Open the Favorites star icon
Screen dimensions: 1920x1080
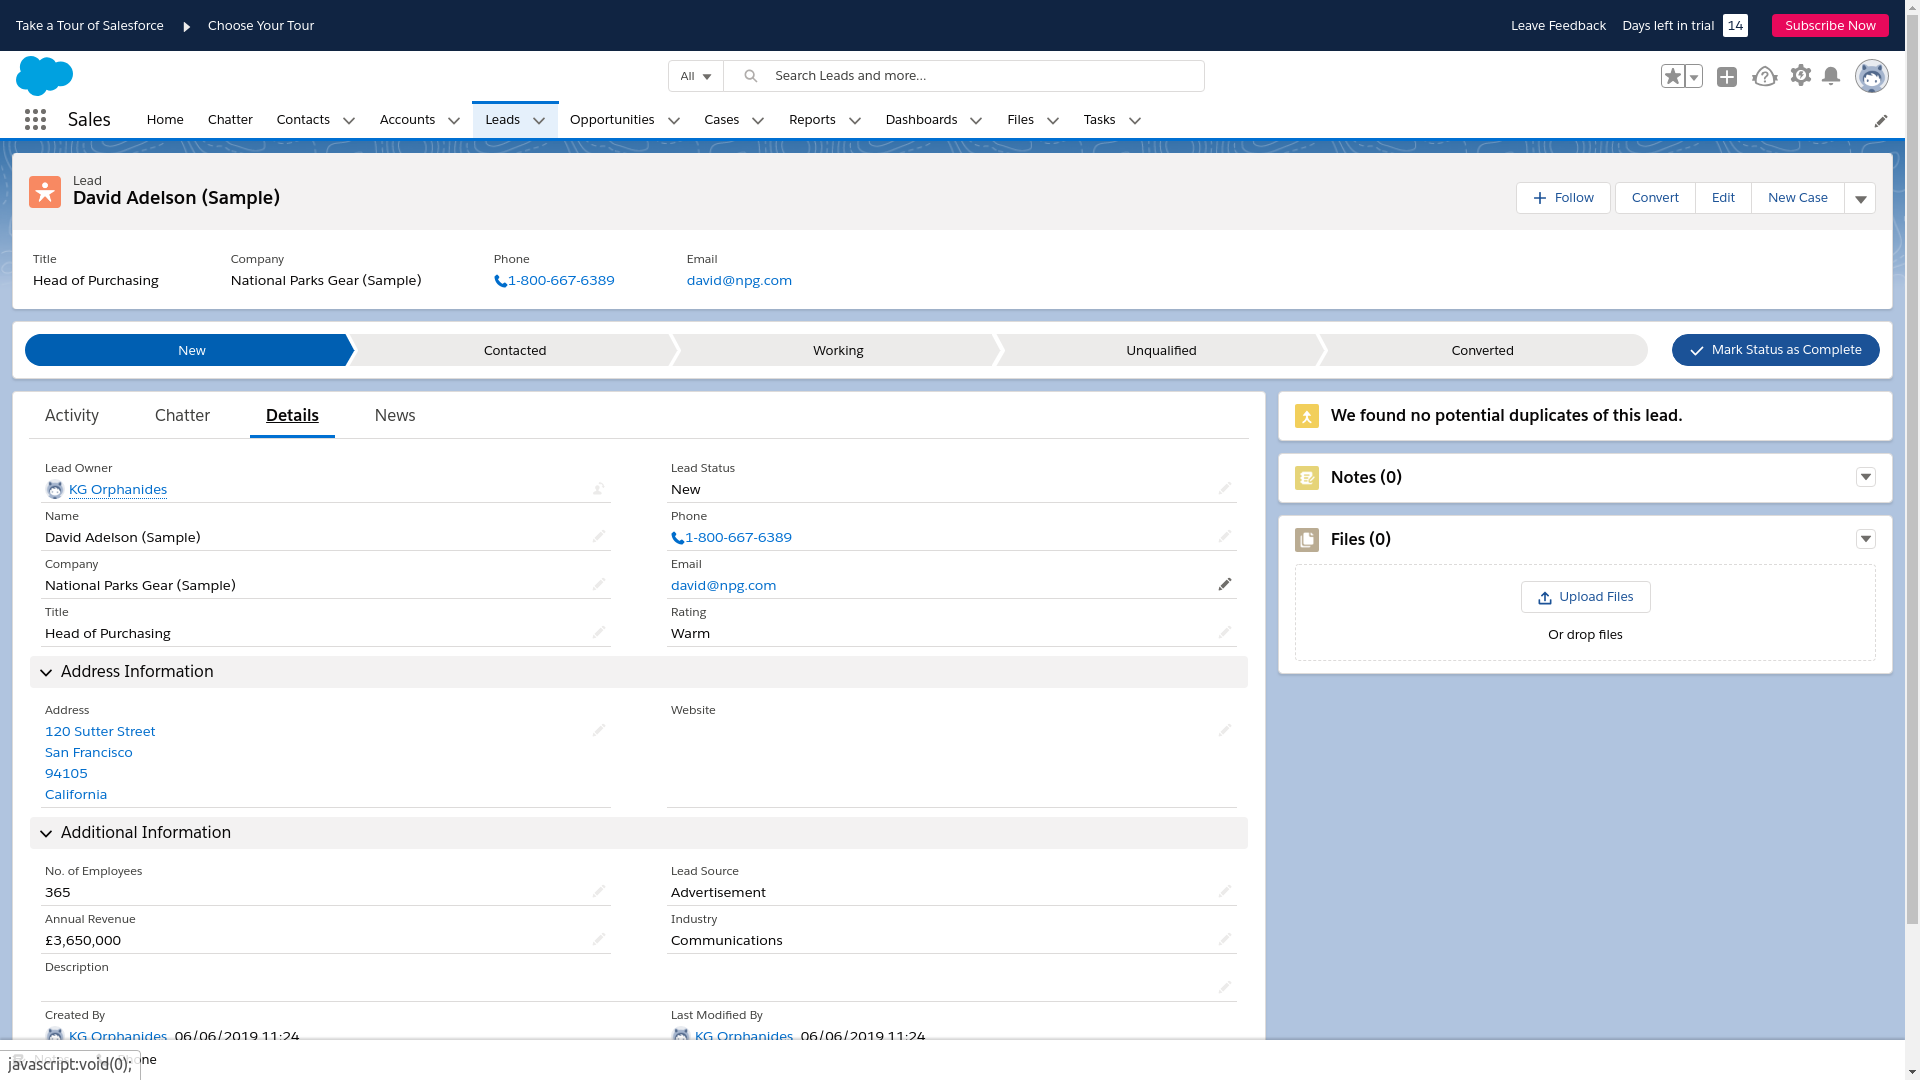pos(1672,76)
